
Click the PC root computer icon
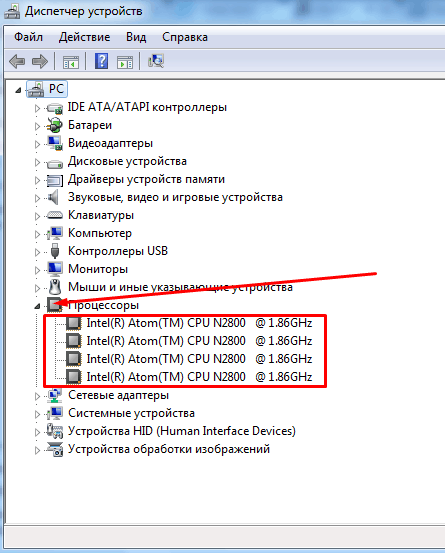pyautogui.click(x=36, y=89)
